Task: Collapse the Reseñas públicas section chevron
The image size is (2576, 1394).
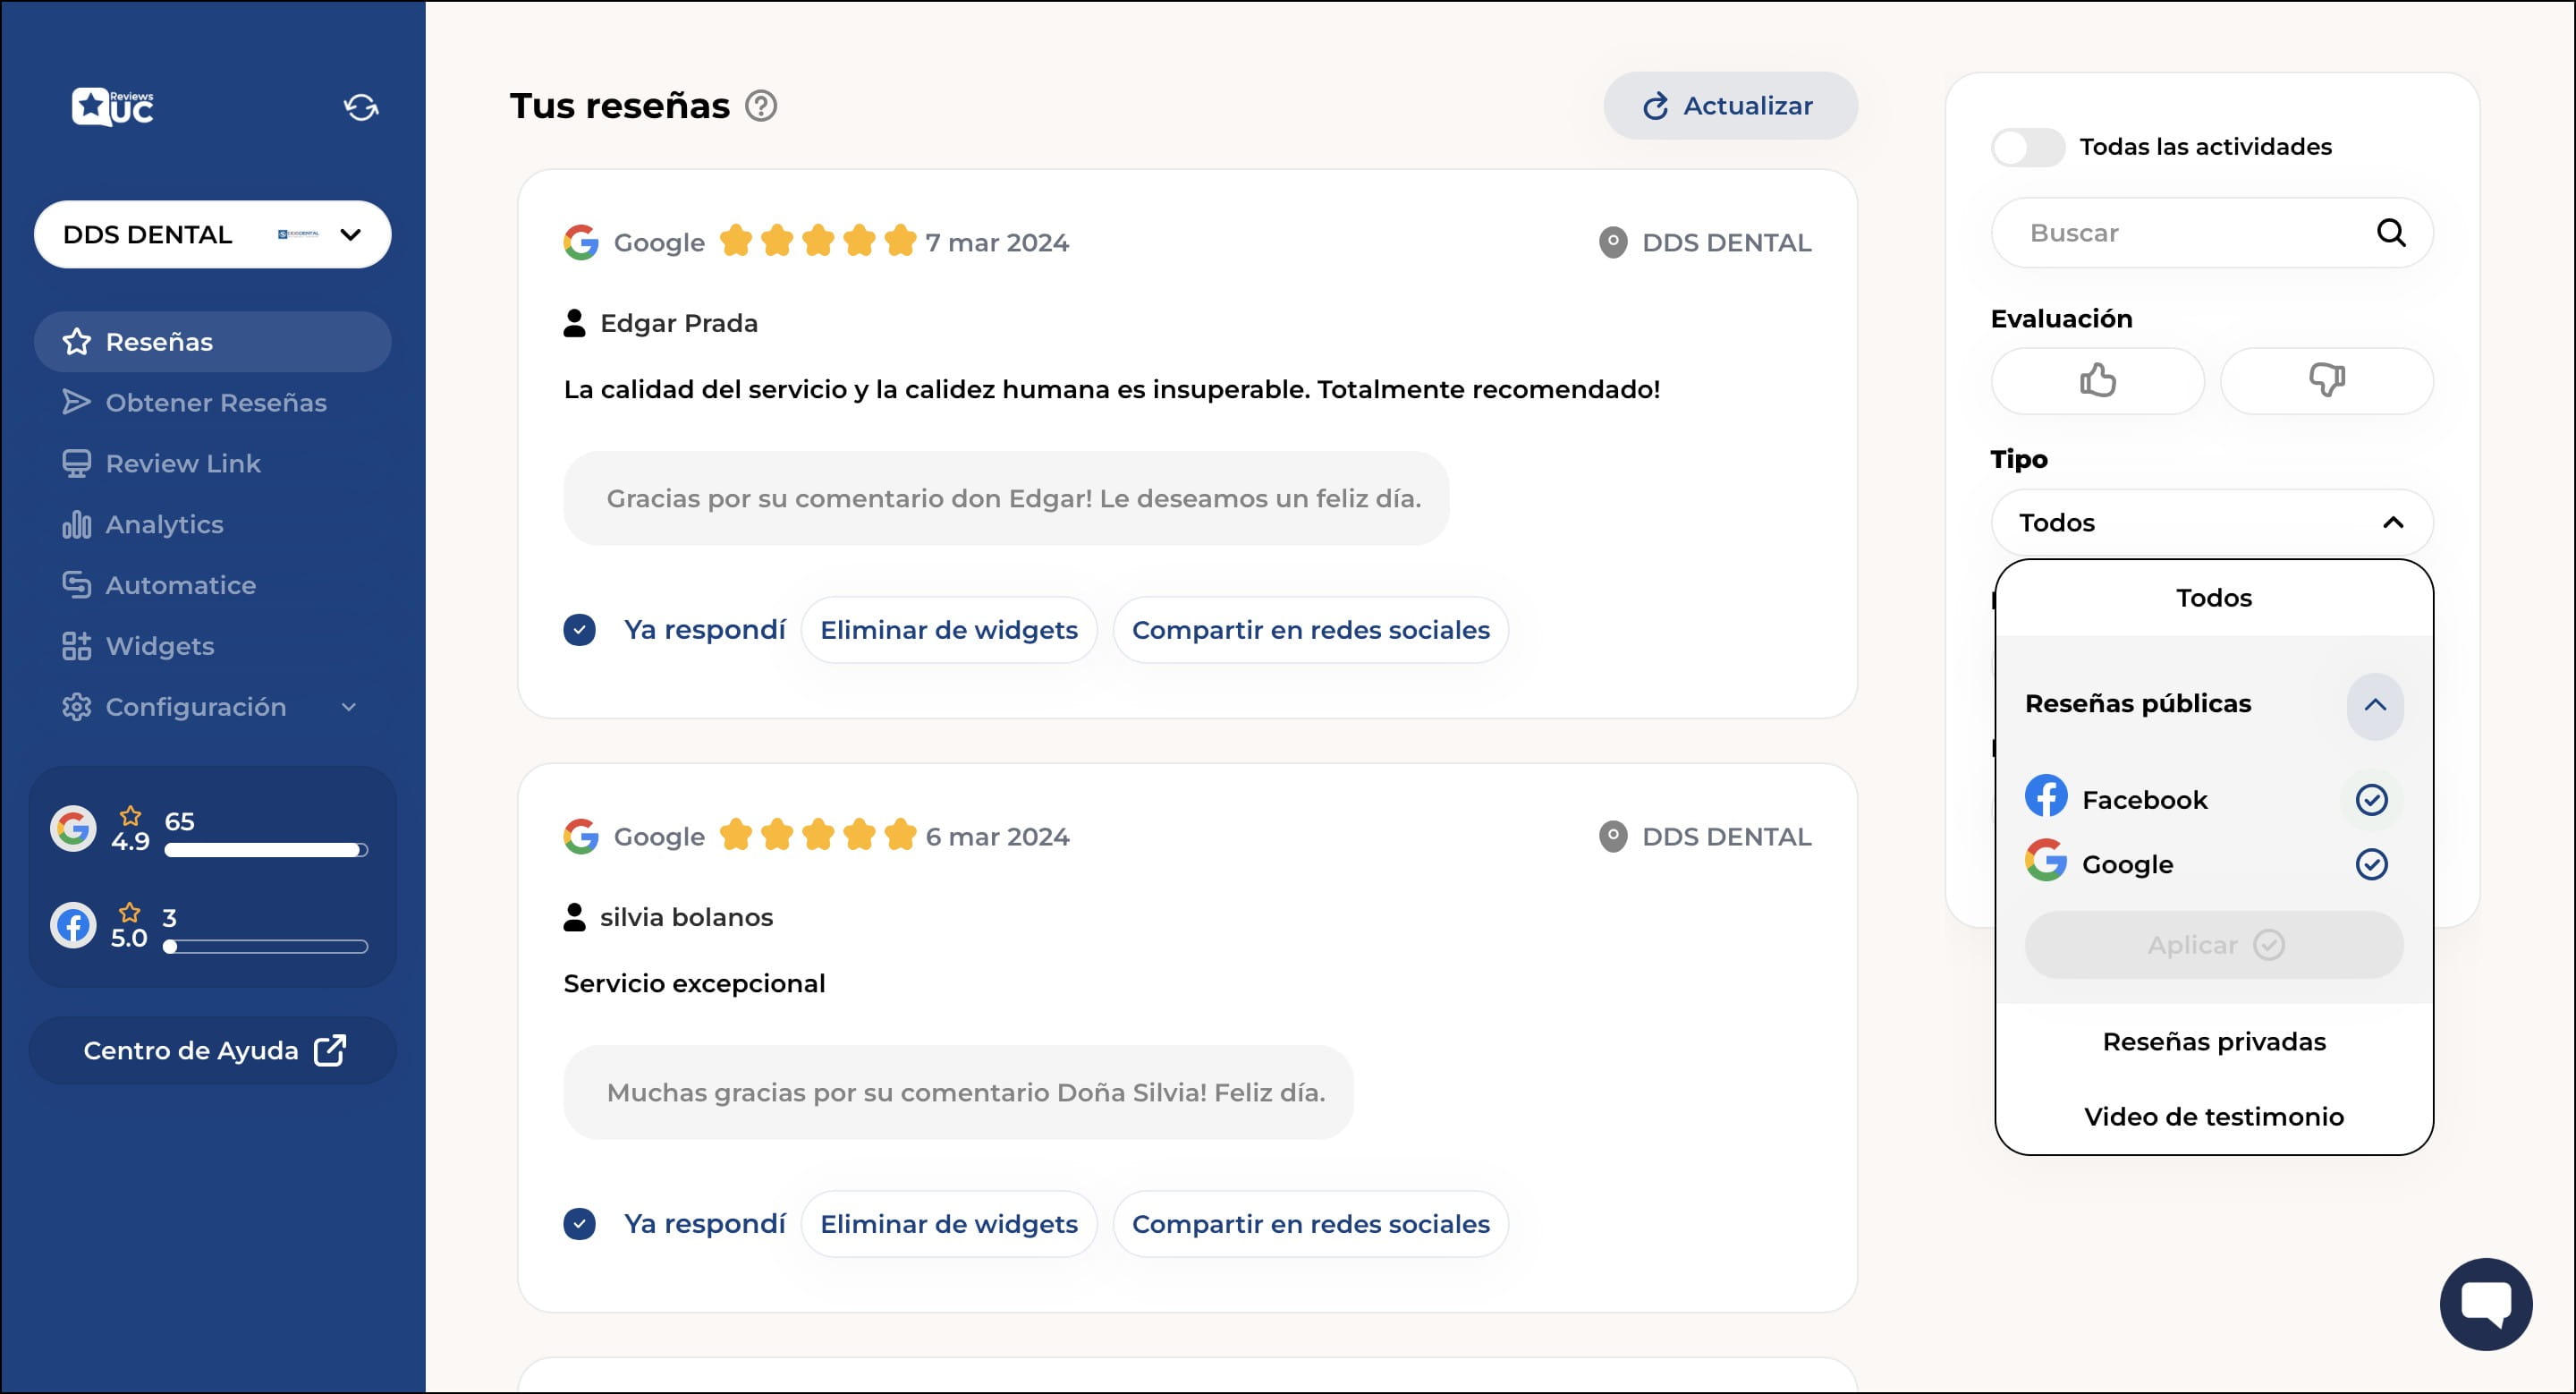Action: click(x=2375, y=705)
